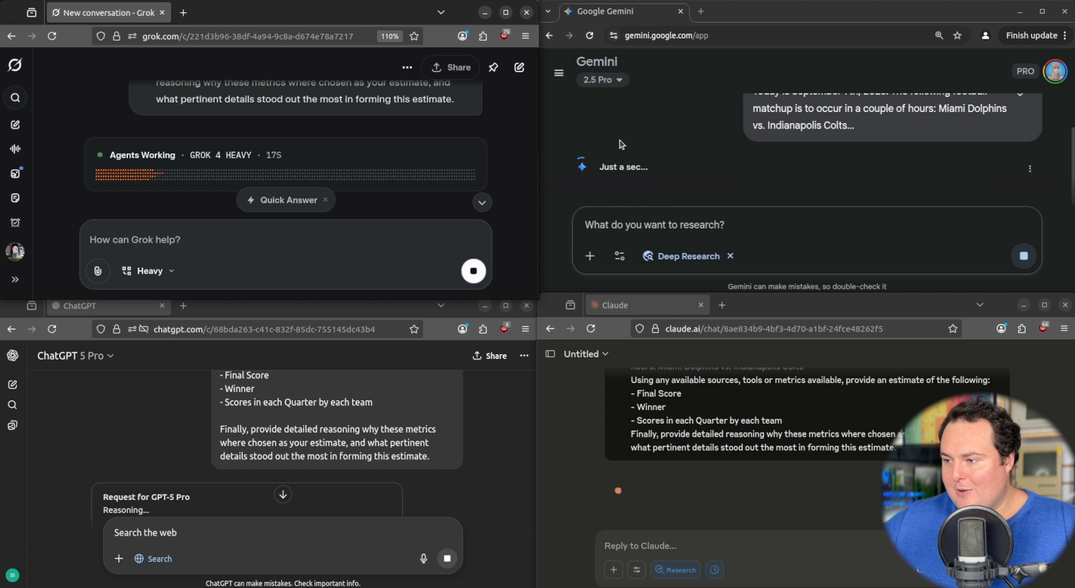The image size is (1075, 588).
Task: Stop ChatGPT response generation
Action: tap(447, 559)
